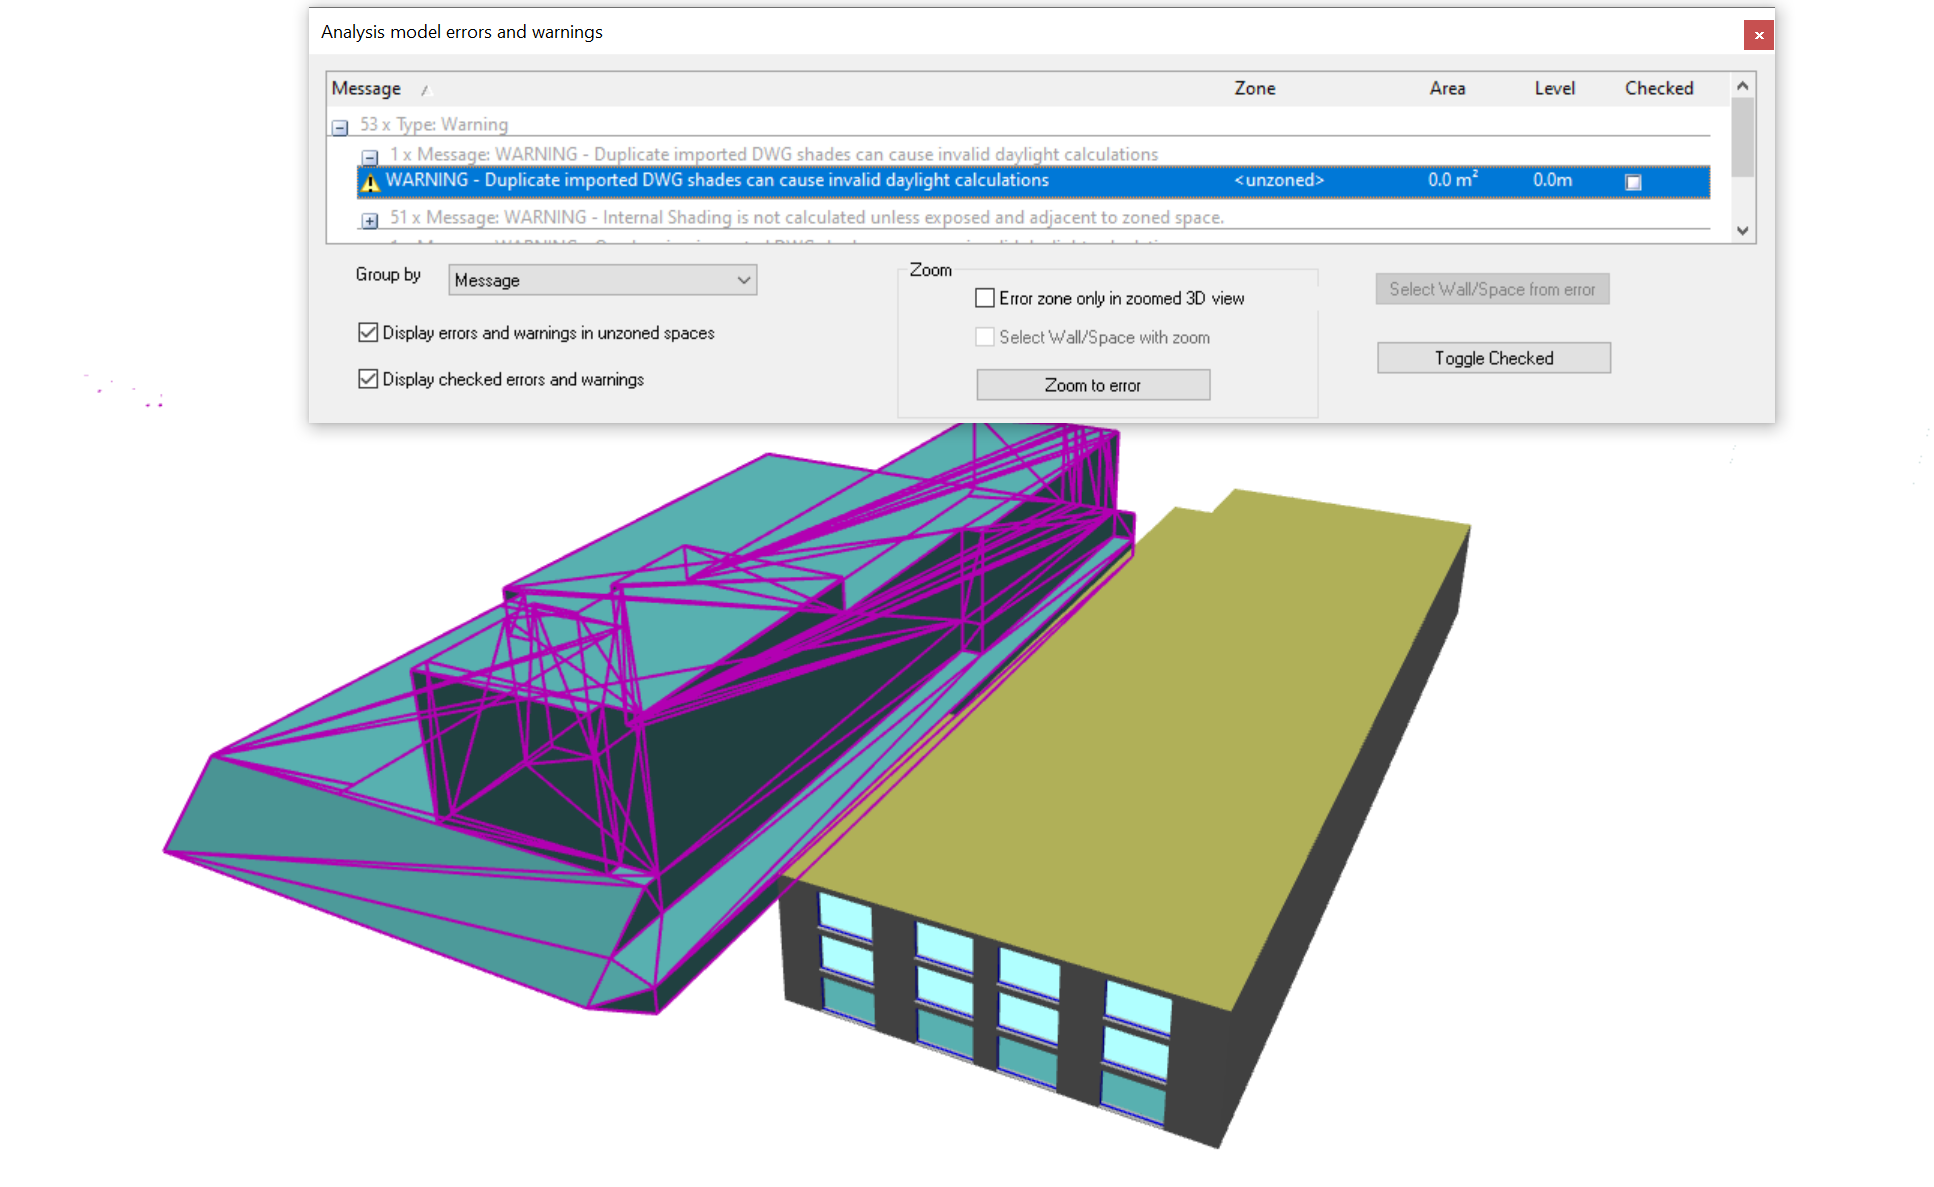Viewport: 1934px width, 1187px height.
Task: Sort by the Area column header
Action: click(1447, 88)
